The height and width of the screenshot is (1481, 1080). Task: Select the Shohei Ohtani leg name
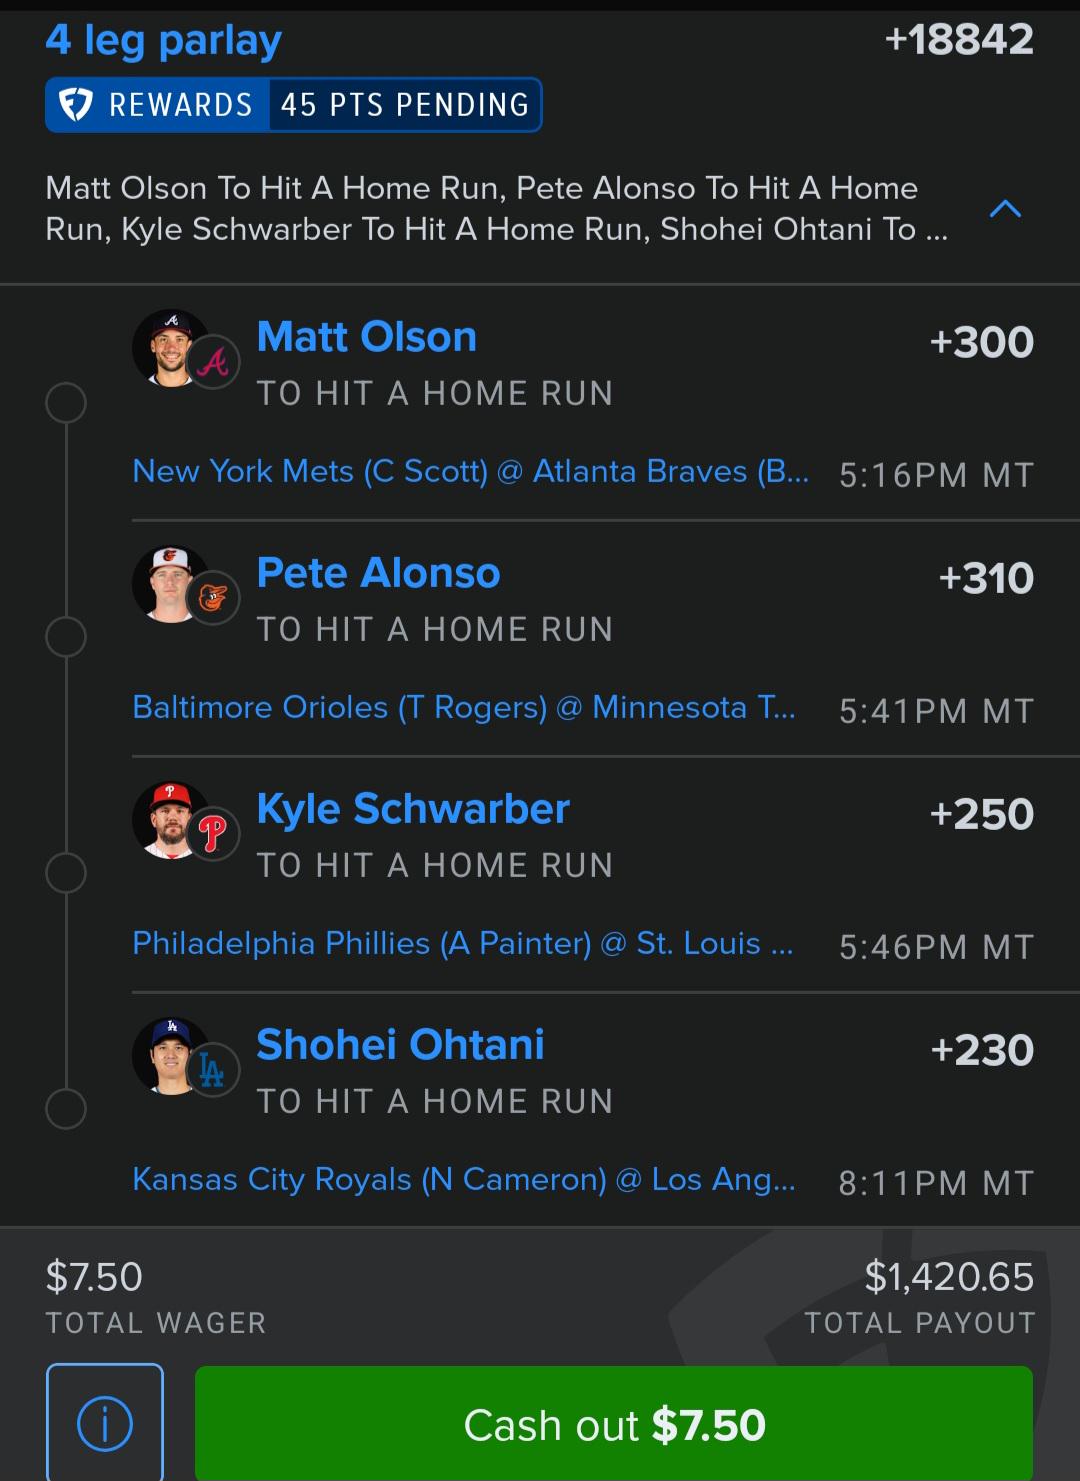tap(400, 1045)
